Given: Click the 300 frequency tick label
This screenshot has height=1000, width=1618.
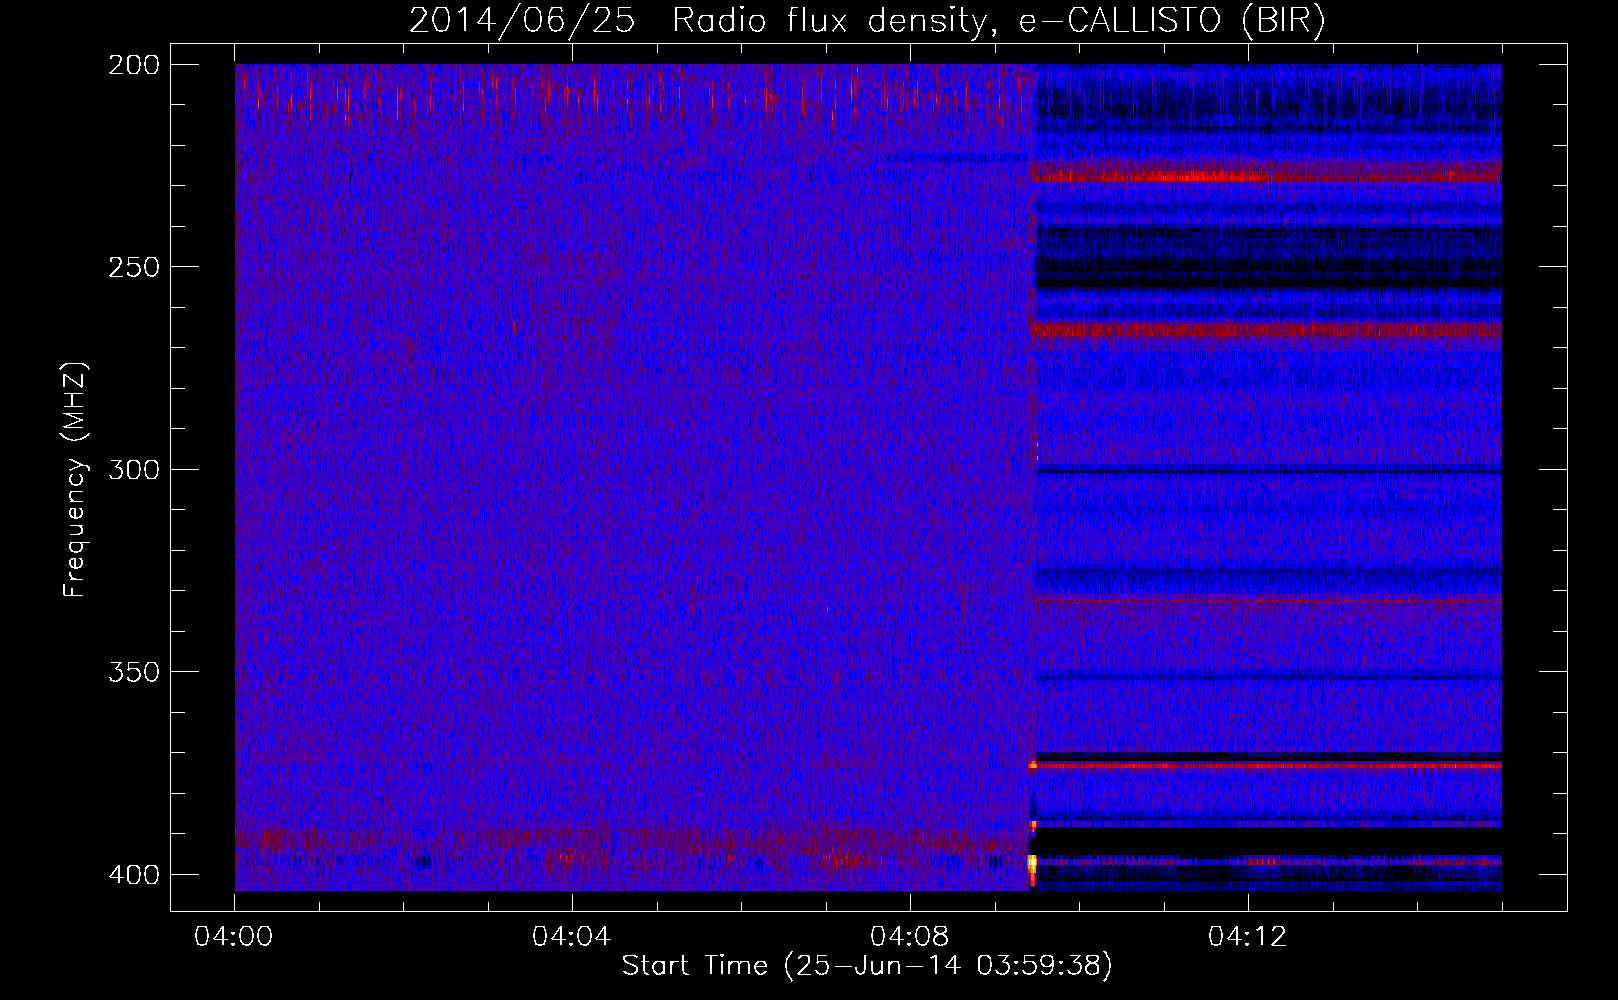Looking at the screenshot, I should [x=133, y=470].
